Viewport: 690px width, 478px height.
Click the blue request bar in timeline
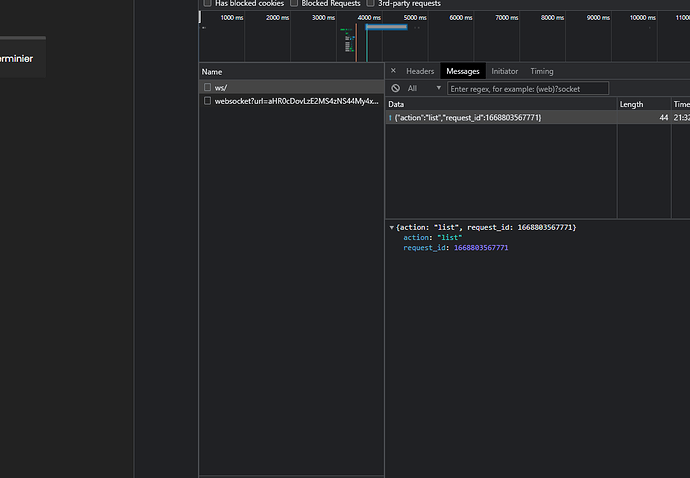click(385, 27)
